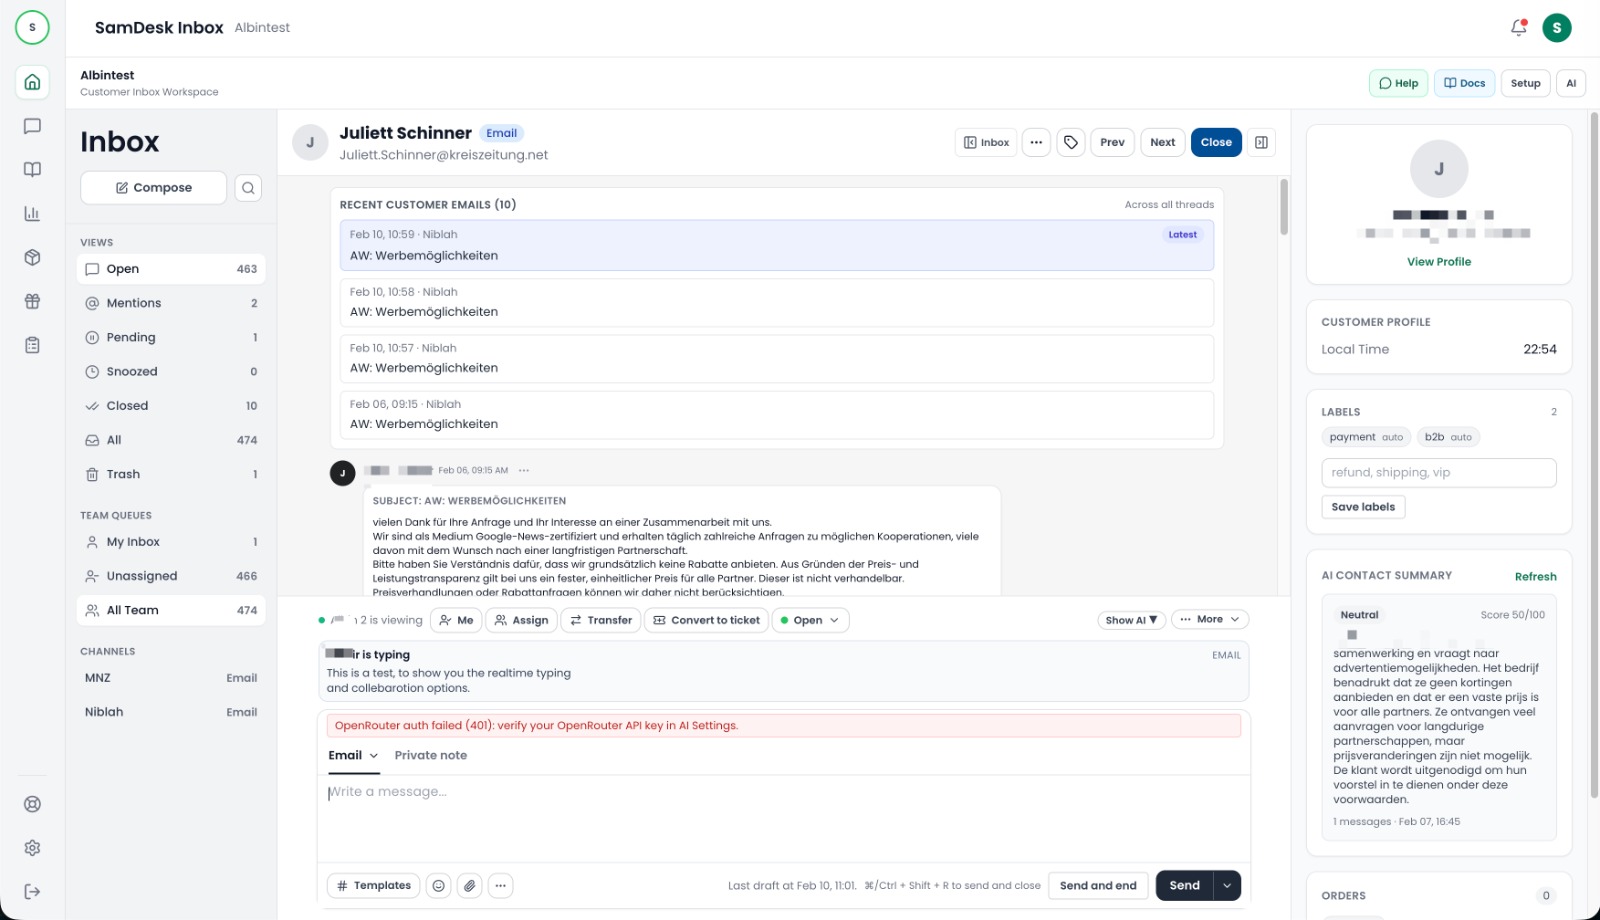1600x920 pixels.
Task: Click the conversation status toggle labeled Open
Action: [810, 619]
